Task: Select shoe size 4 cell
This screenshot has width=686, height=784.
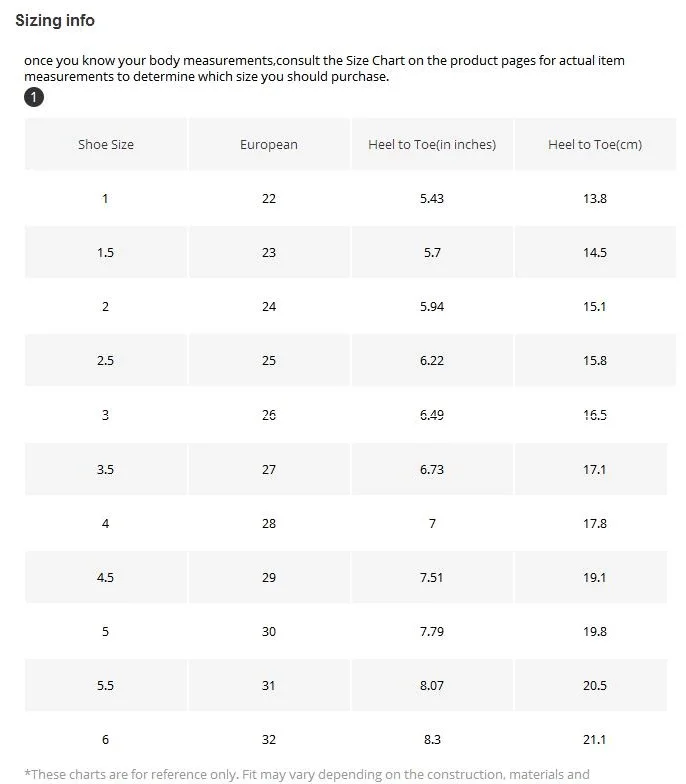Action: point(106,524)
